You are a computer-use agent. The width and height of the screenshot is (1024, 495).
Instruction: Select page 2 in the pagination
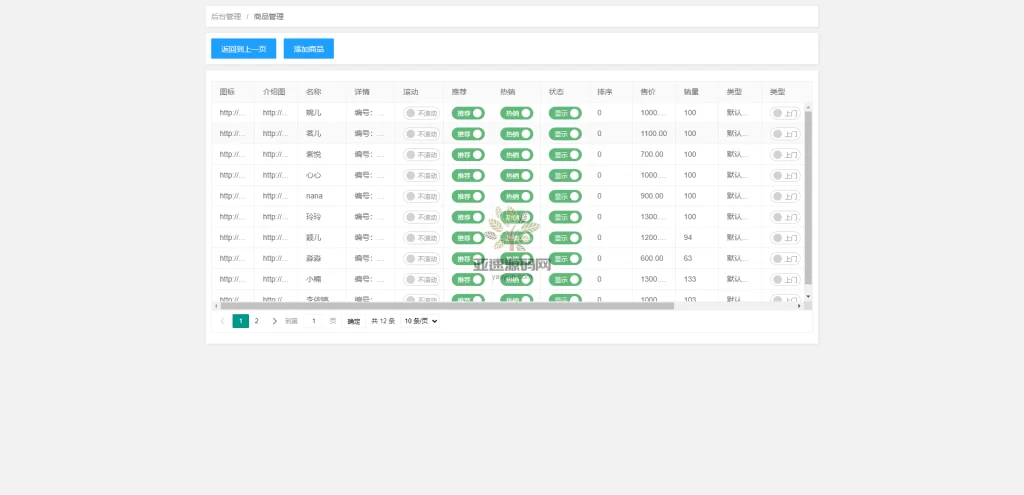tap(256, 321)
